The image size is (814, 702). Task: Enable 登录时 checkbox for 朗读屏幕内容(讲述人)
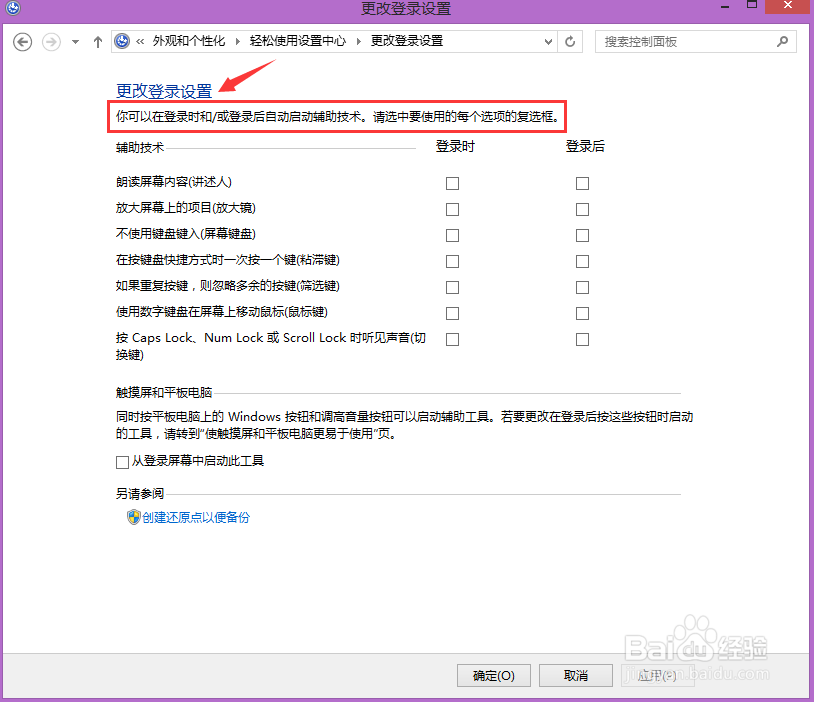[x=452, y=183]
